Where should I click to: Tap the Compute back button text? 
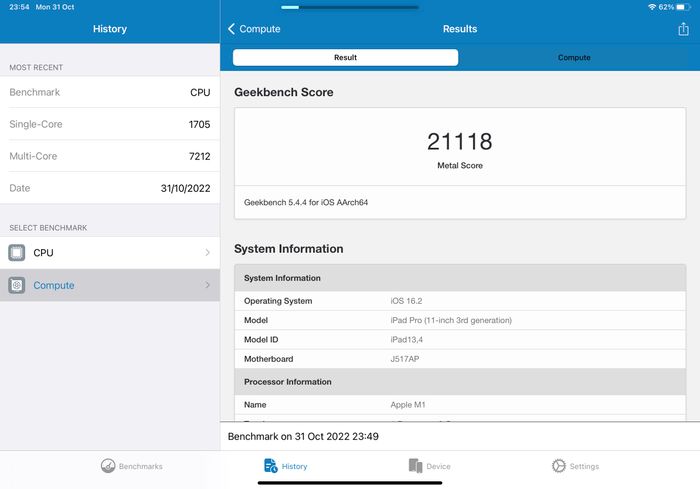click(260, 29)
